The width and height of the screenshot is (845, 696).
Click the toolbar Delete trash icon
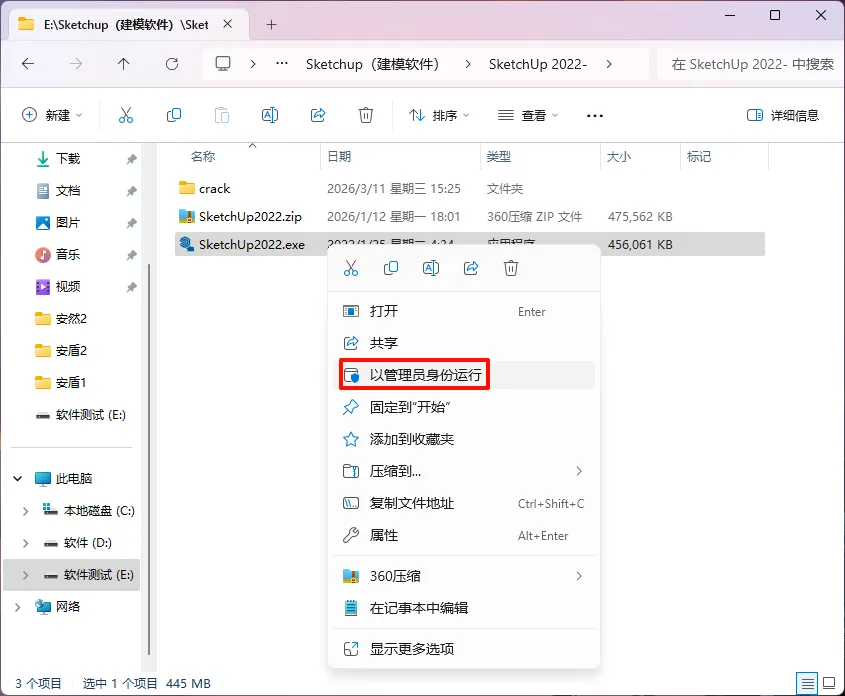point(366,115)
